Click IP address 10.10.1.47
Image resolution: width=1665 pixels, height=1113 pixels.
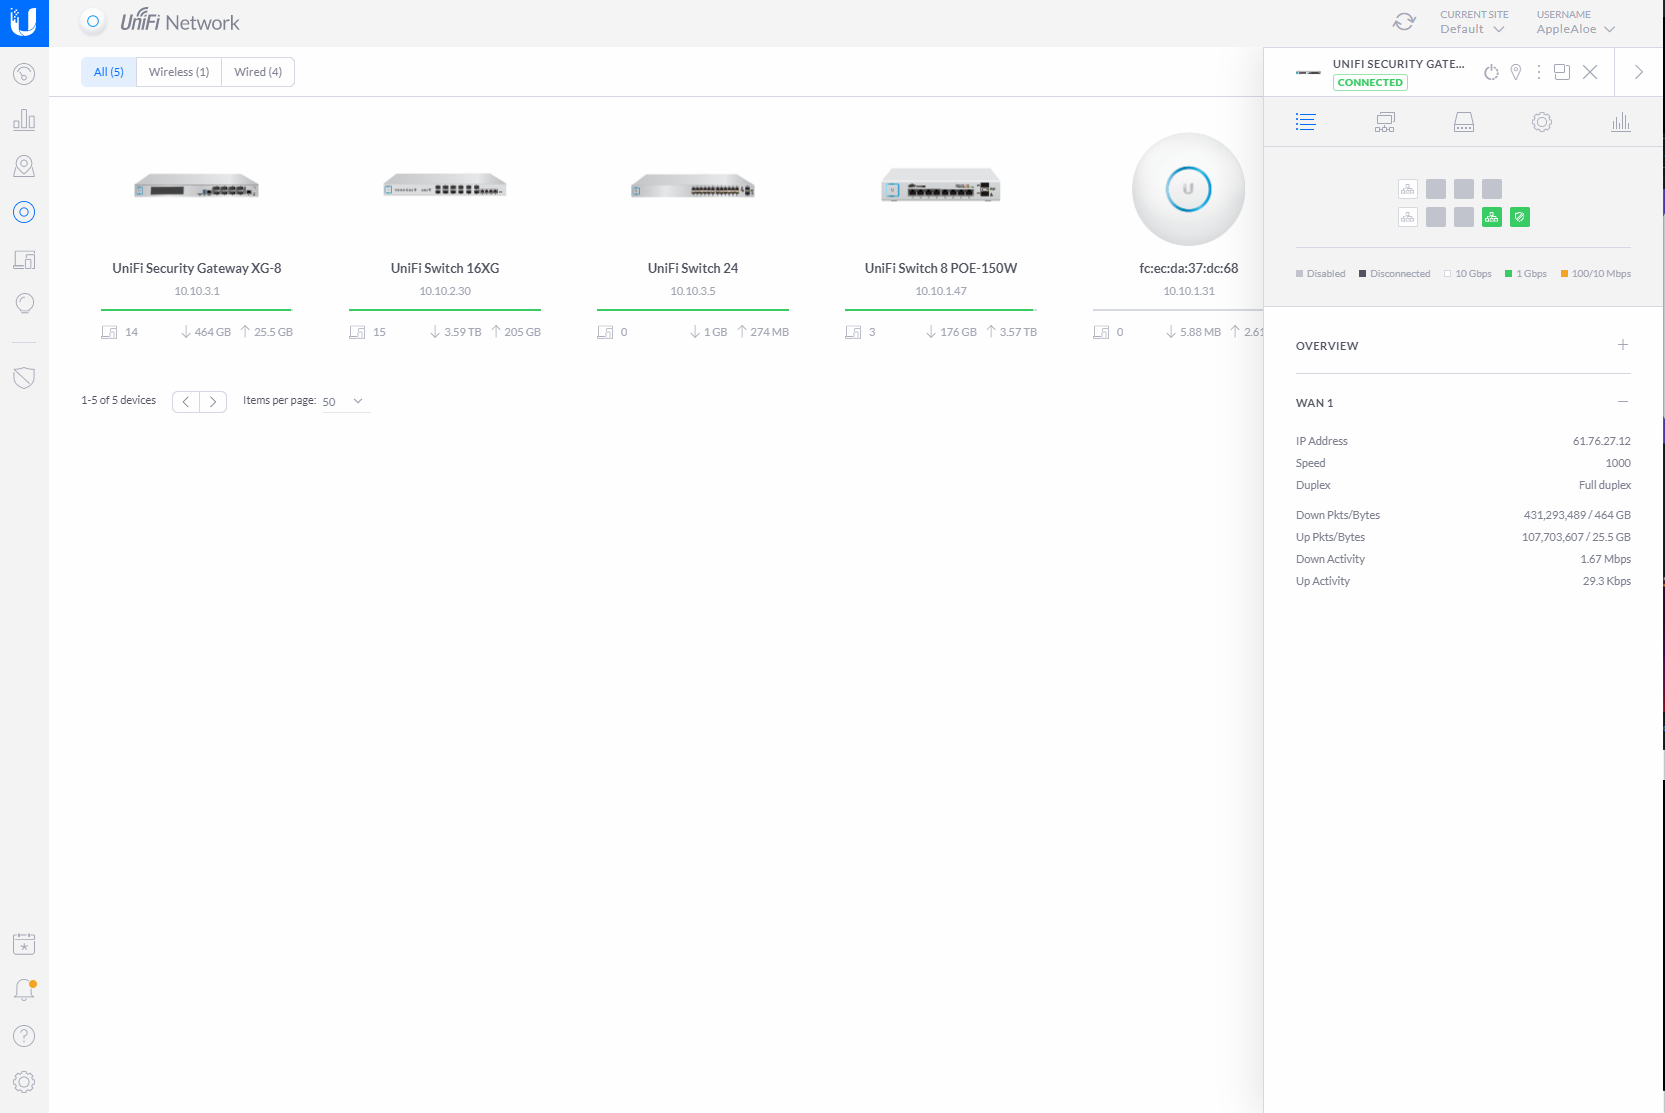coord(941,291)
